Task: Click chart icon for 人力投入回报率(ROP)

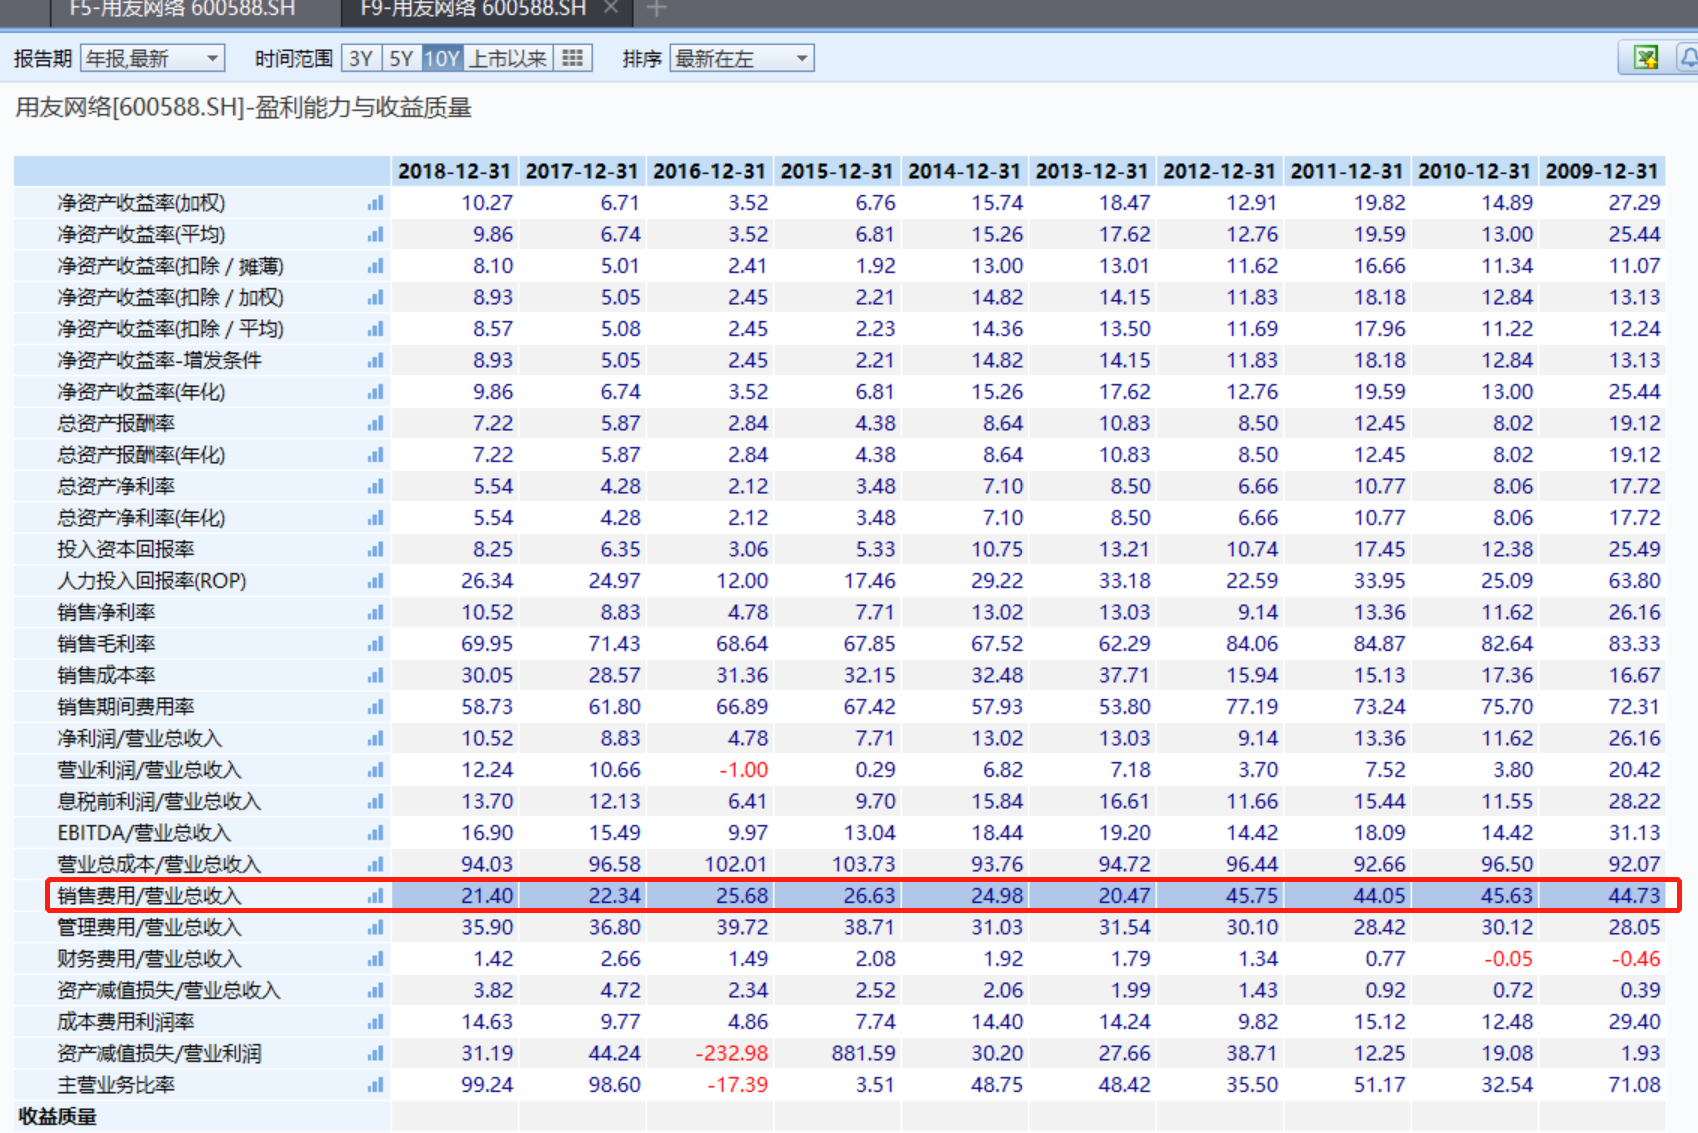Action: pyautogui.click(x=375, y=581)
